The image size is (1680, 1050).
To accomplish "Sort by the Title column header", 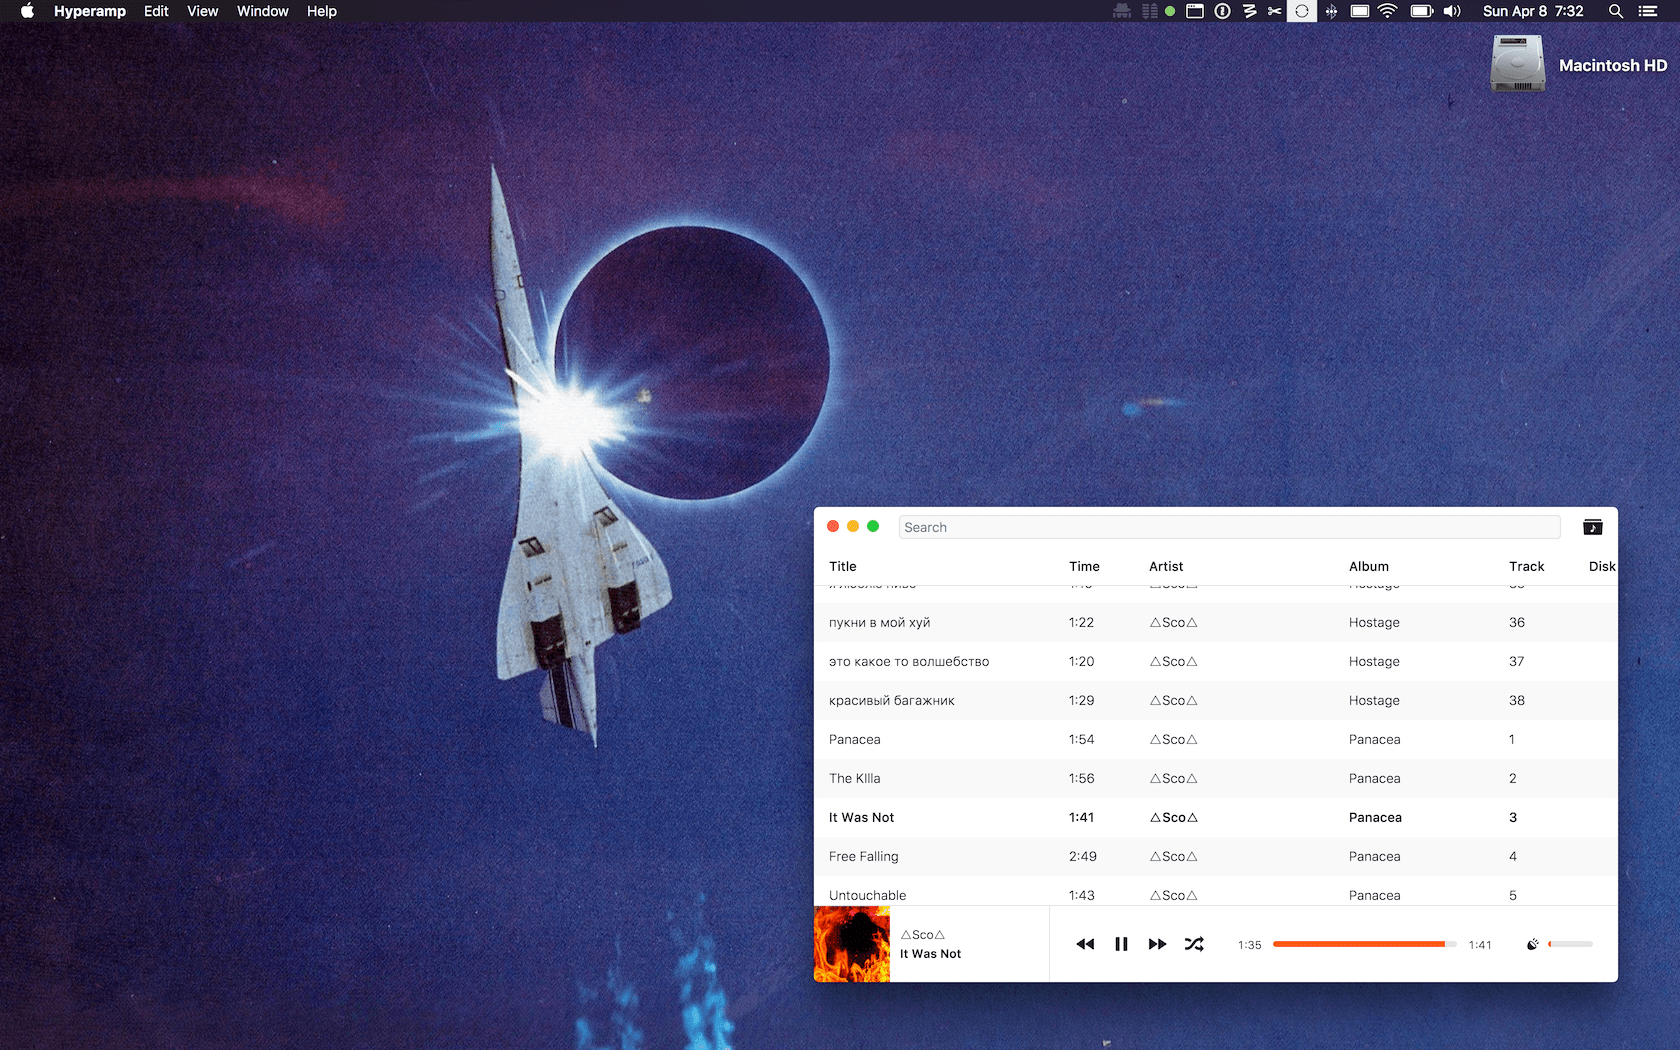I will 843,566.
